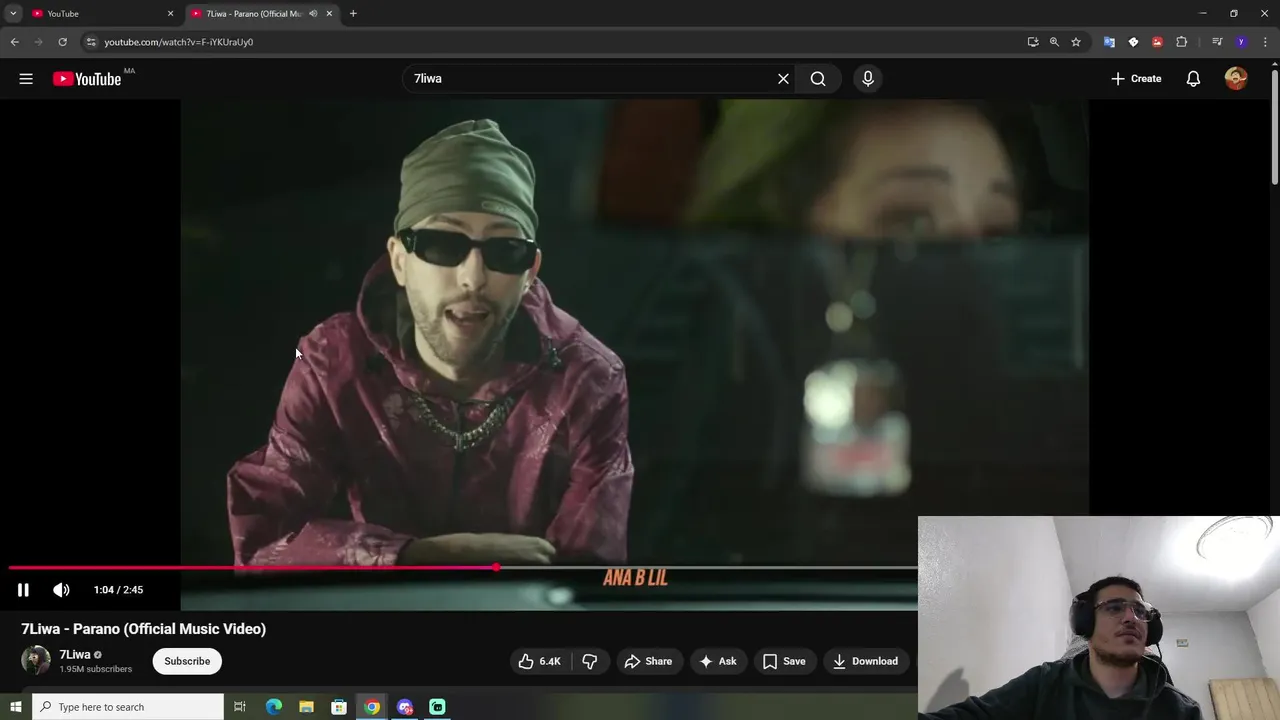
Task: Click the progress bar scrubber handle
Action: 496,568
